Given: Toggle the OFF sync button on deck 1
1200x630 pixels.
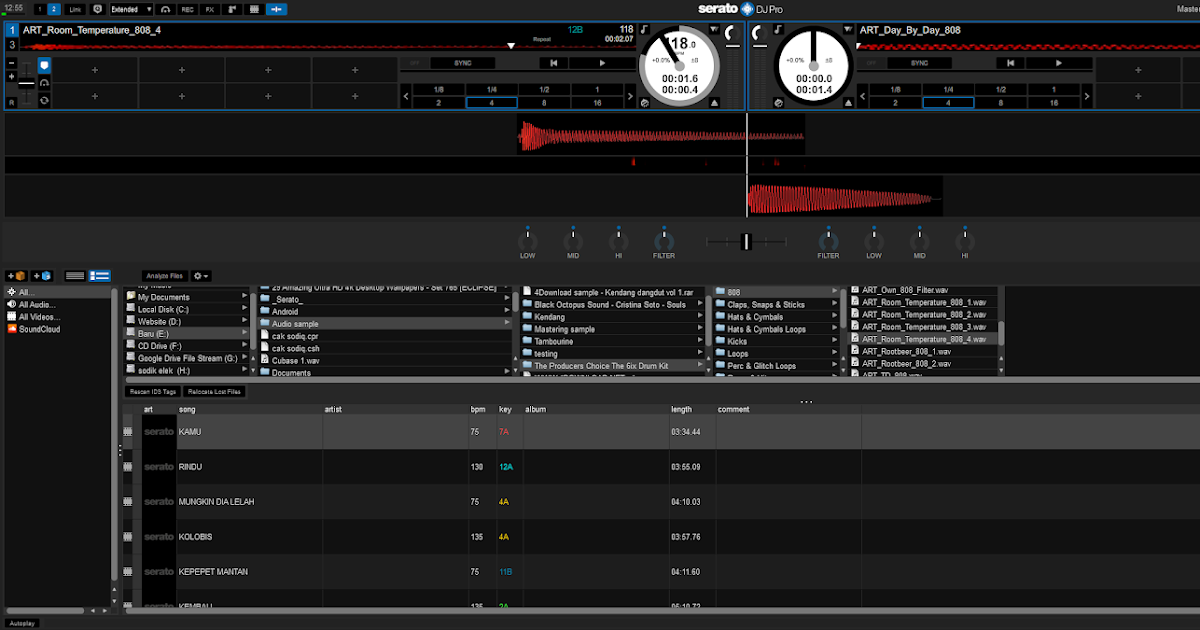Looking at the screenshot, I should pos(414,63).
